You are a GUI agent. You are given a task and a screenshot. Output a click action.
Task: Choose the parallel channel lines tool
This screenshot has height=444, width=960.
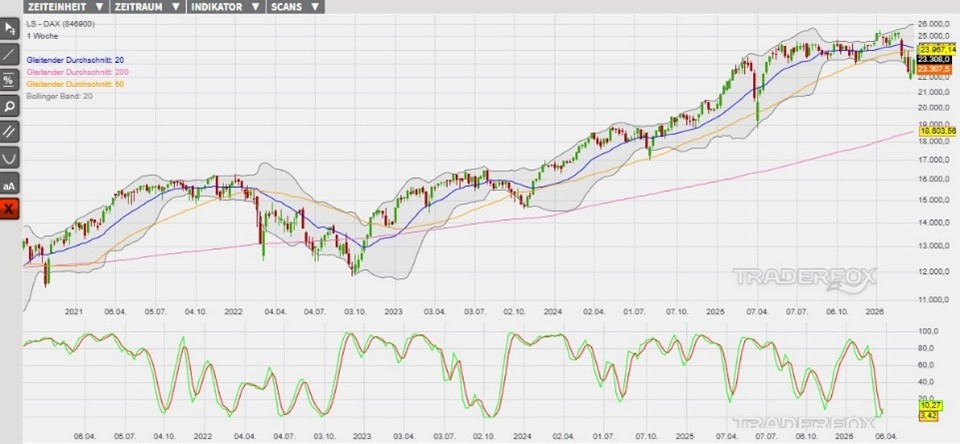(x=10, y=131)
